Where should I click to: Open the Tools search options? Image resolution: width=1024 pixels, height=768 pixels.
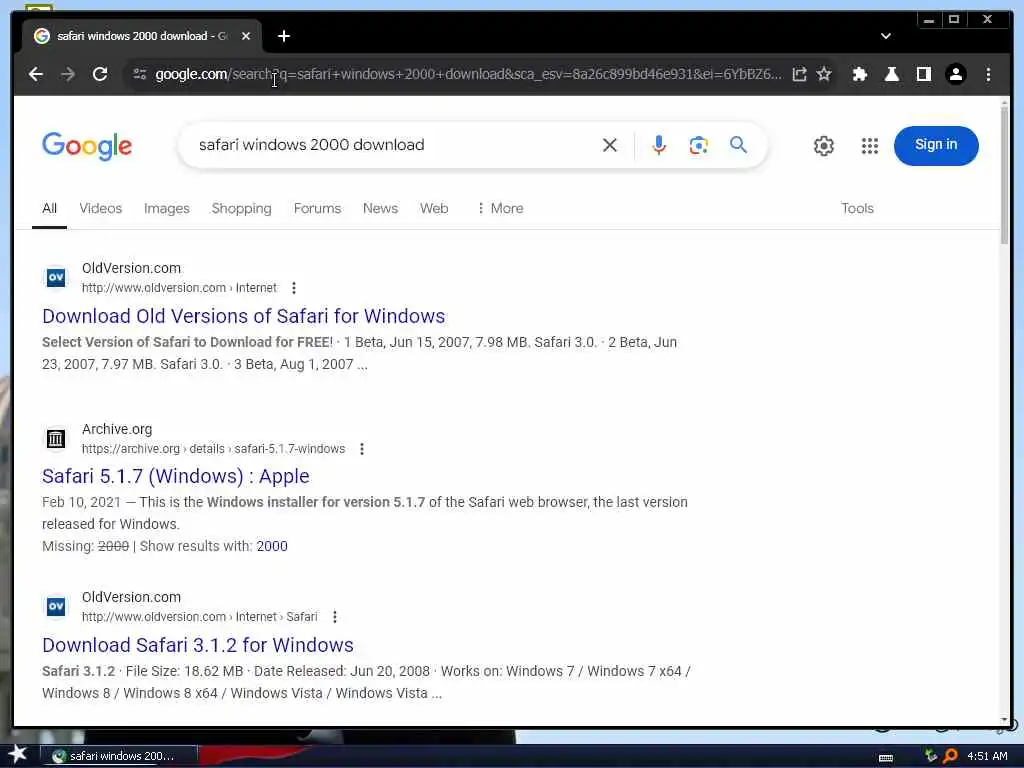[x=857, y=208]
